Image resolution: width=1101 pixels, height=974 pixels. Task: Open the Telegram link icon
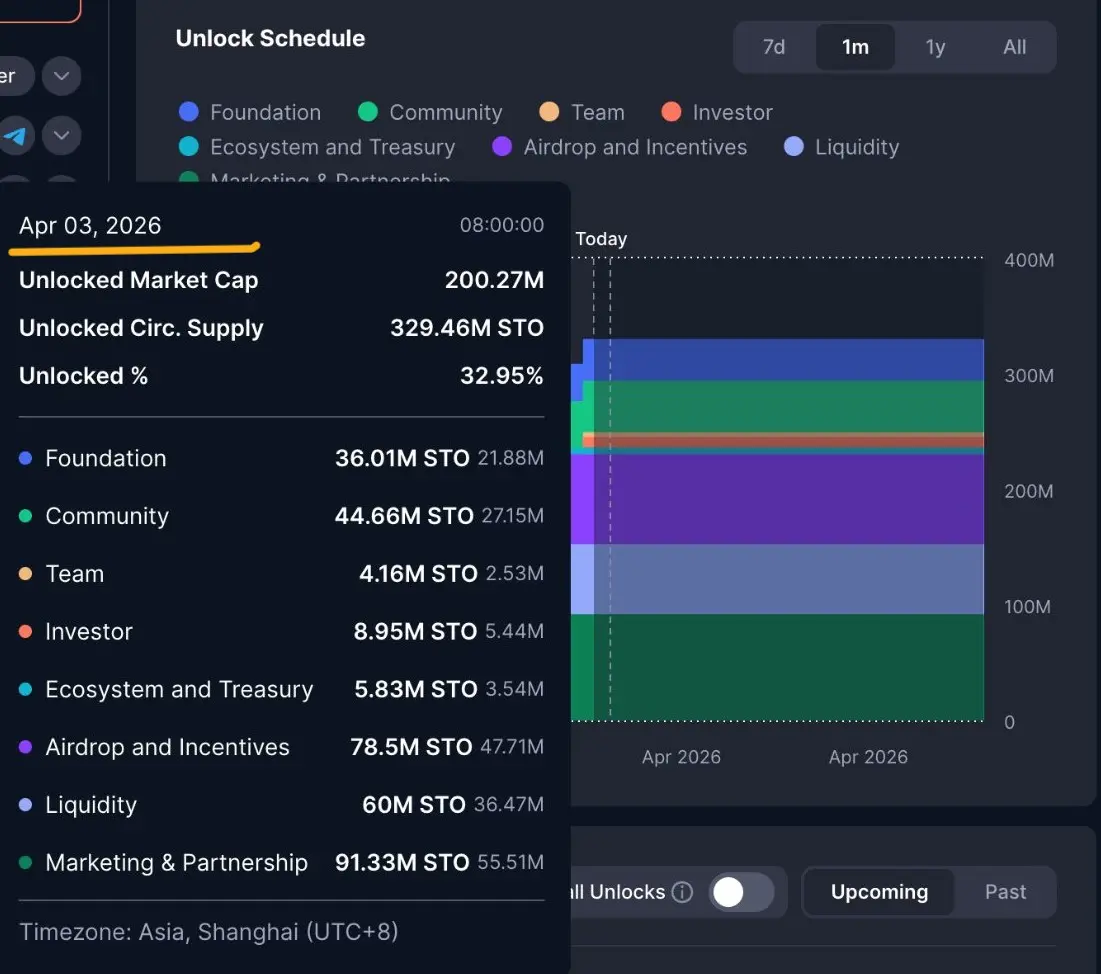pyautogui.click(x=14, y=135)
